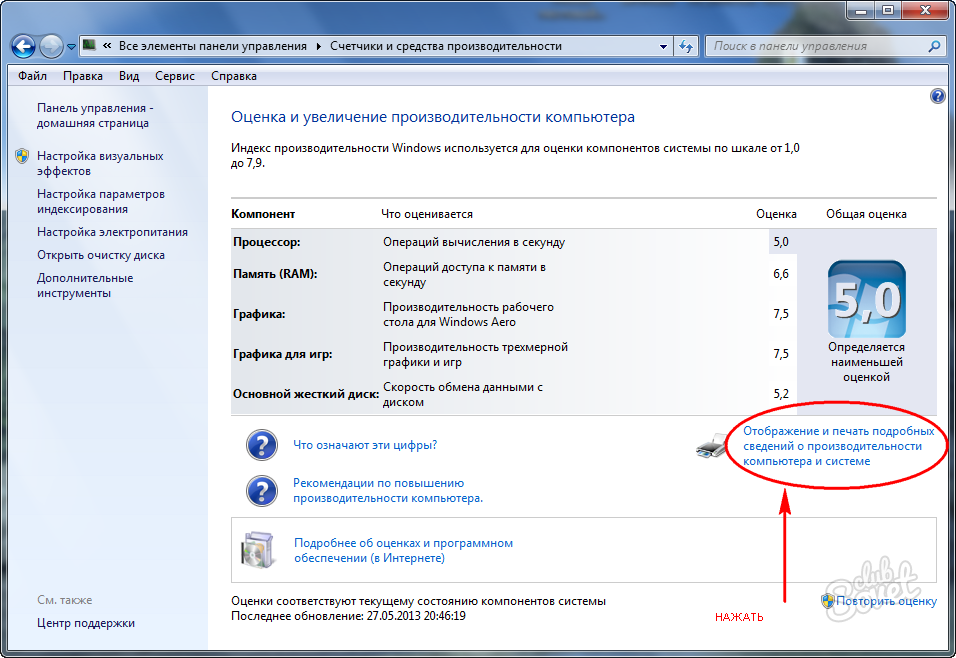Go to 'Панель управления - домашняя страница'
The image size is (956, 658).
(95, 115)
